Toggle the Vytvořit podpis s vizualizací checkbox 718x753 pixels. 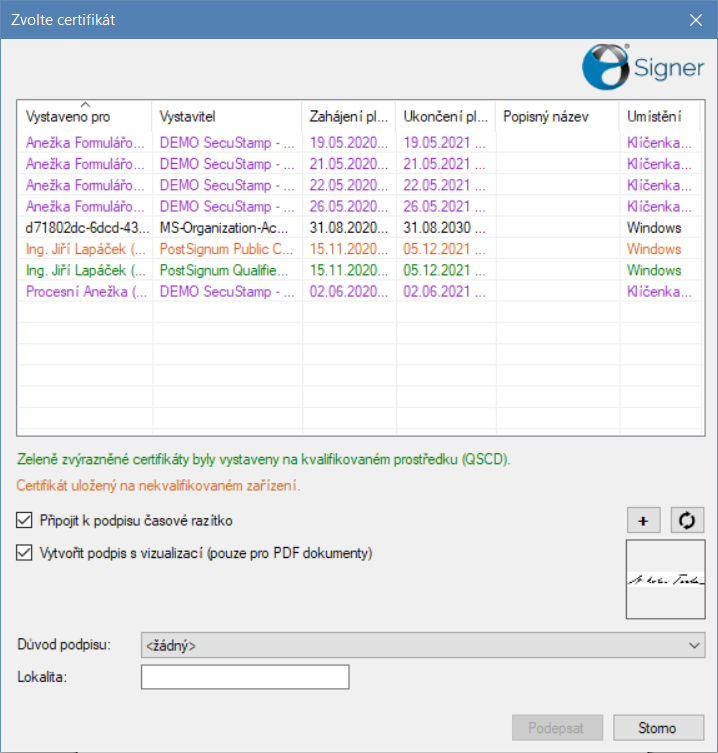pyautogui.click(x=24, y=552)
